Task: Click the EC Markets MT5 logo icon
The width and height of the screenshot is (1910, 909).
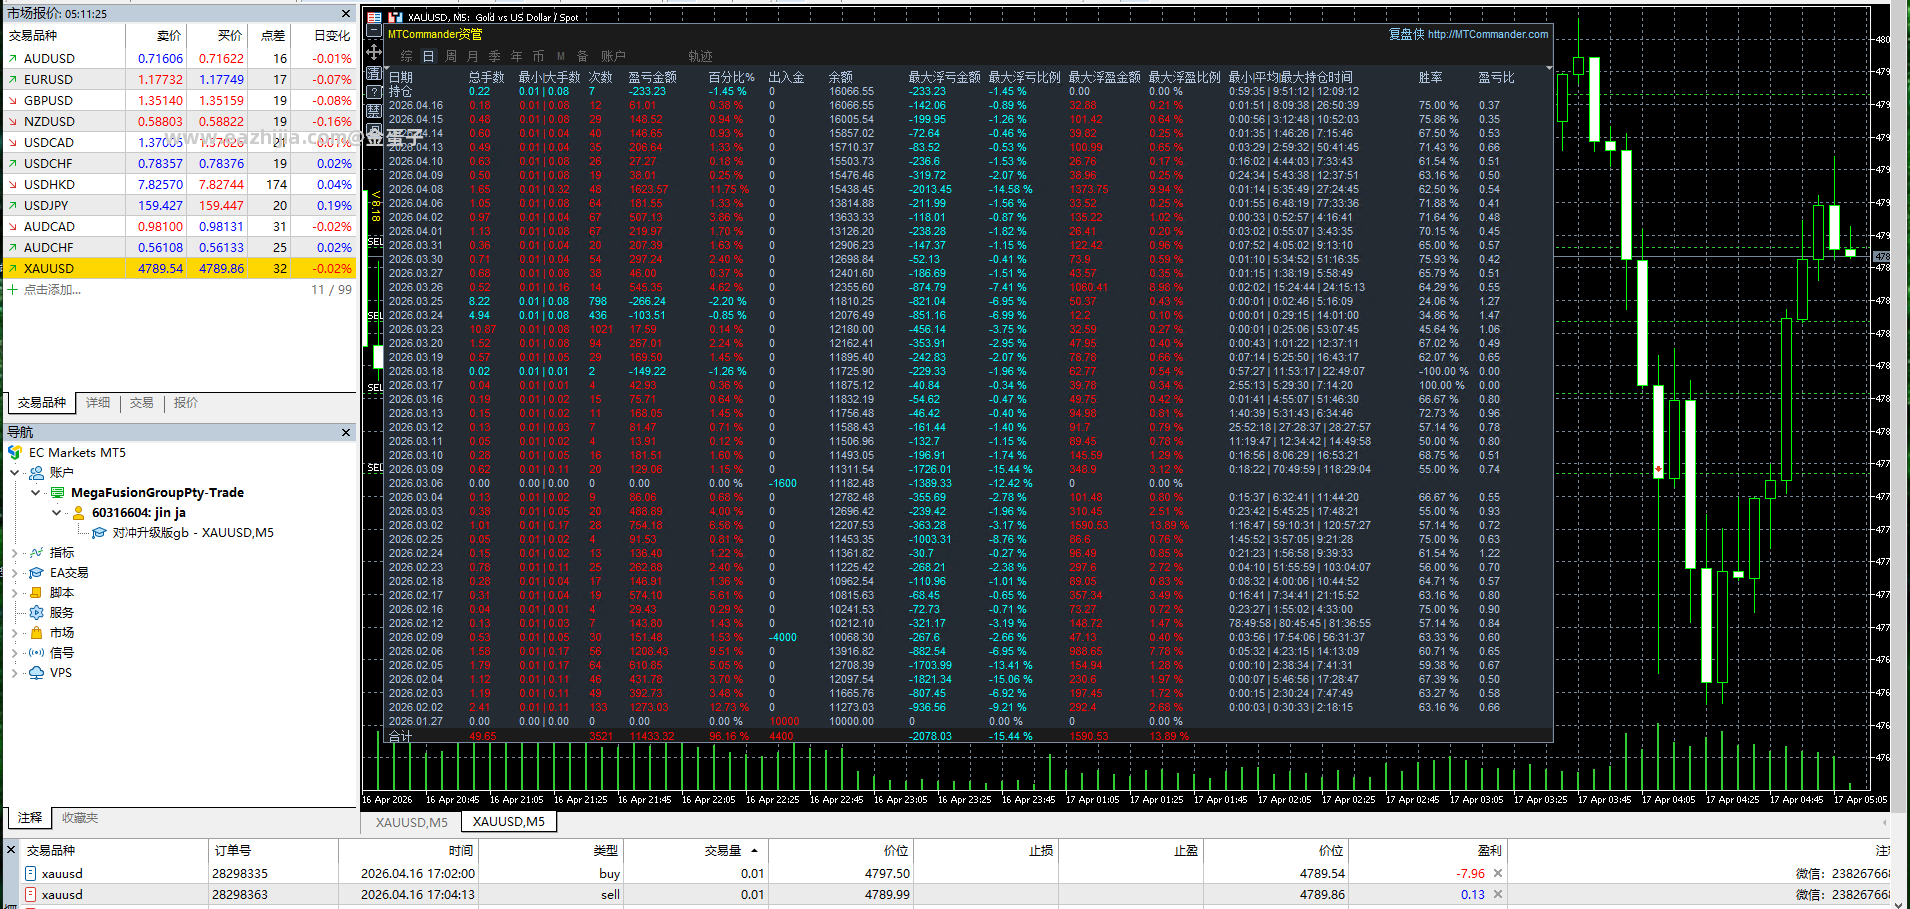Action: click(x=15, y=453)
